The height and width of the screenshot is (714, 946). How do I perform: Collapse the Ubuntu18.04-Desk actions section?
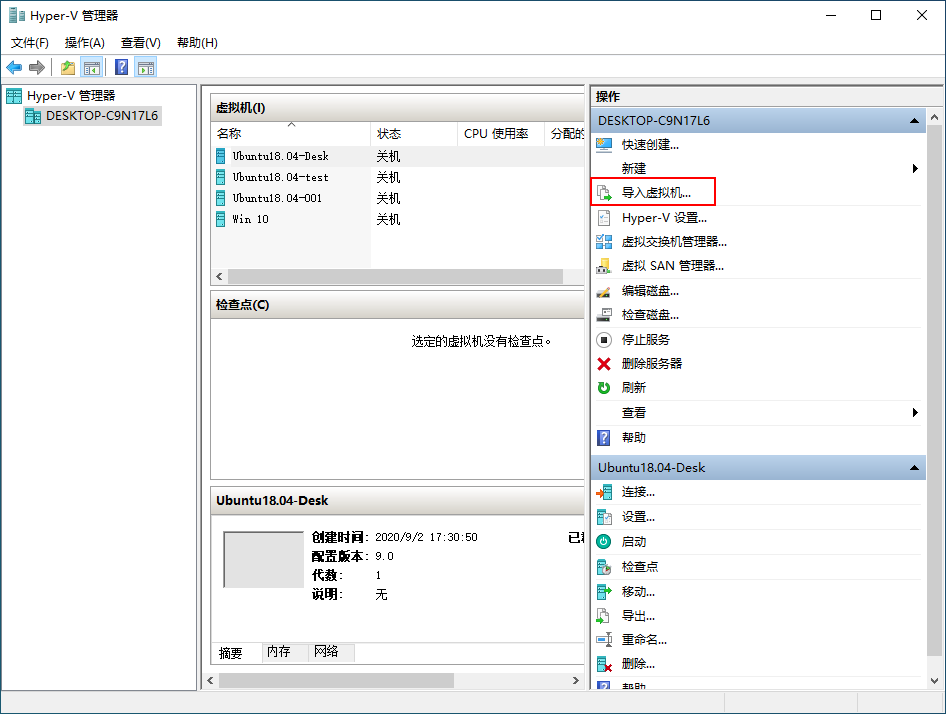913,467
